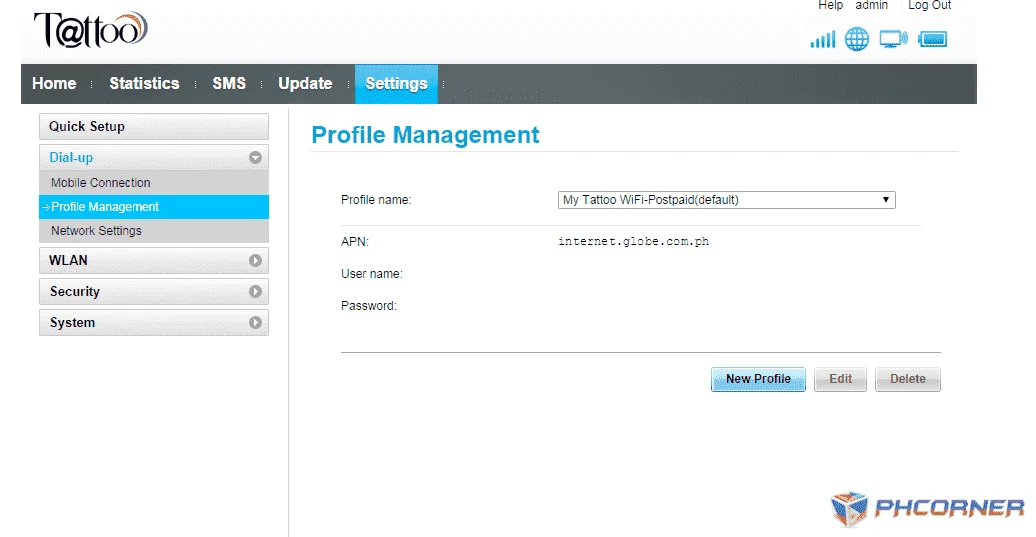The image size is (1036, 537).
Task: Open the Update tab
Action: click(305, 84)
